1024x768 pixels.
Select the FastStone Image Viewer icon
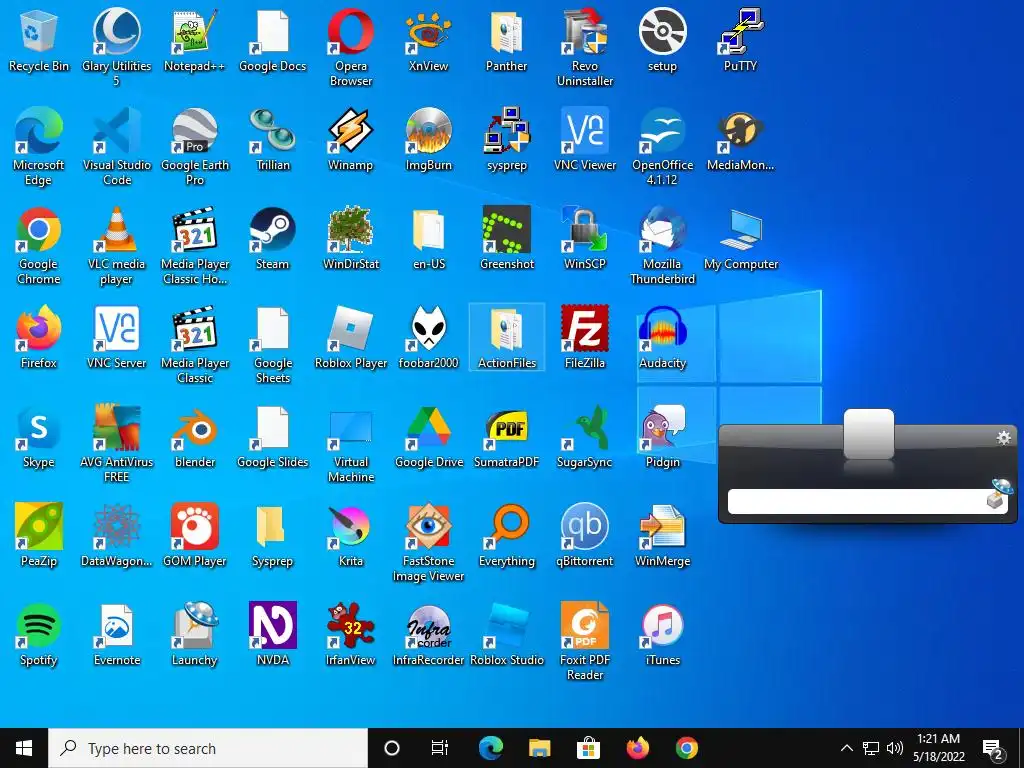428,543
